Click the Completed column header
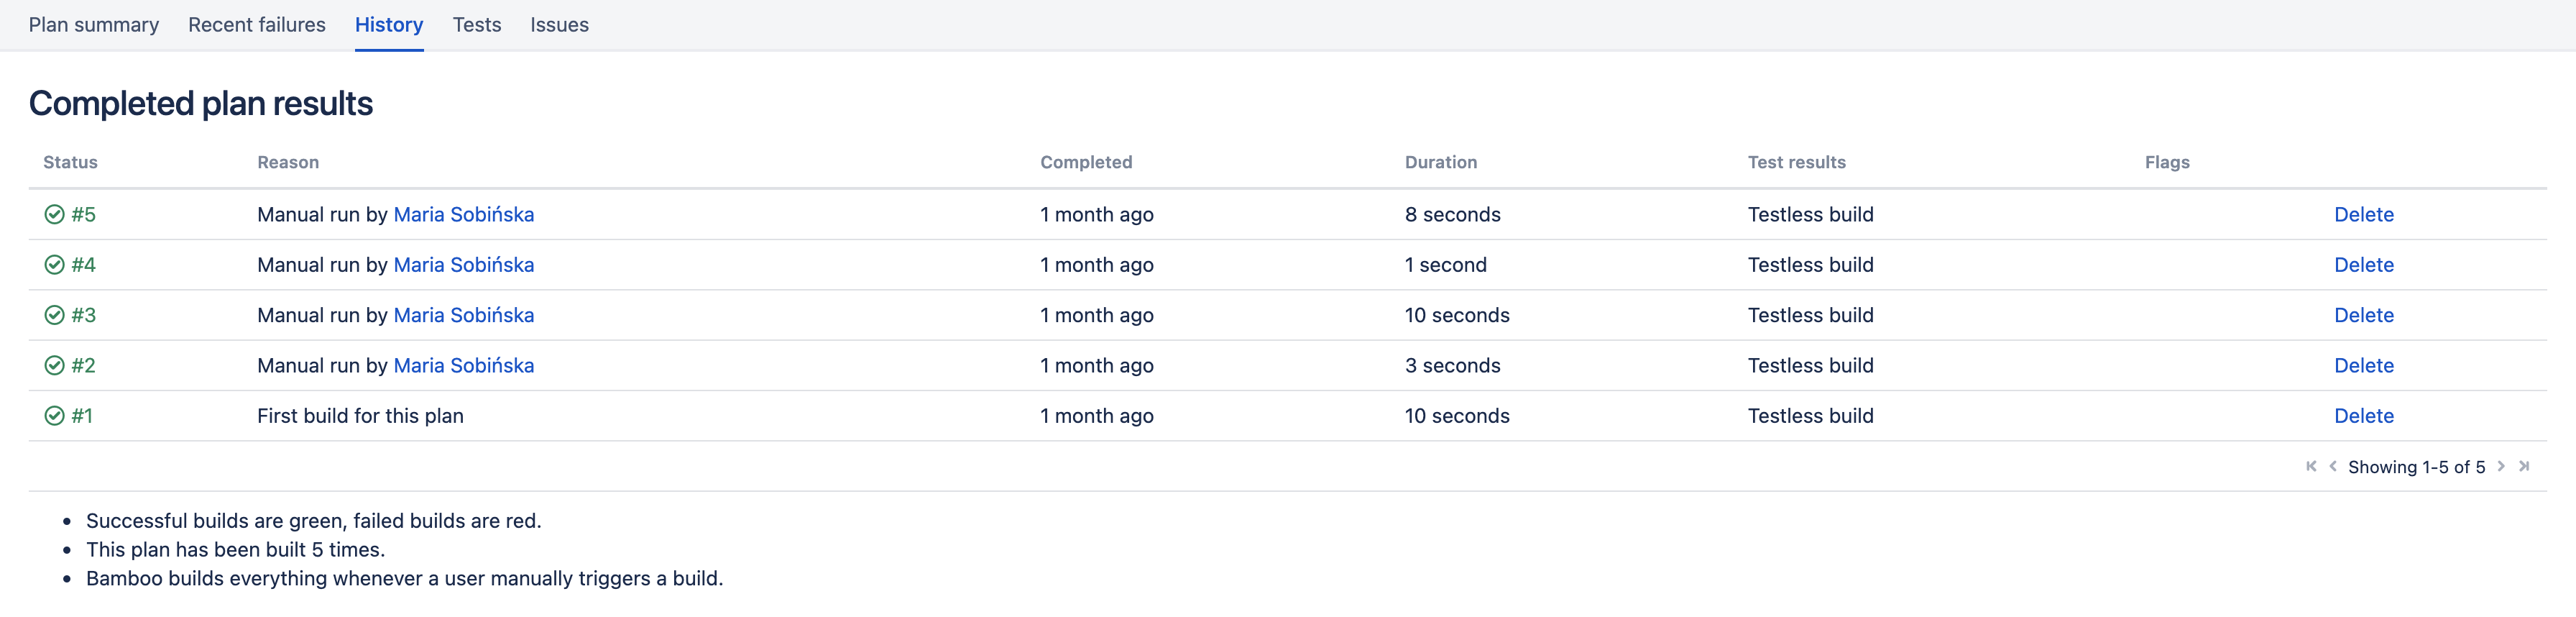Viewport: 2576px width, 617px height. [1086, 162]
